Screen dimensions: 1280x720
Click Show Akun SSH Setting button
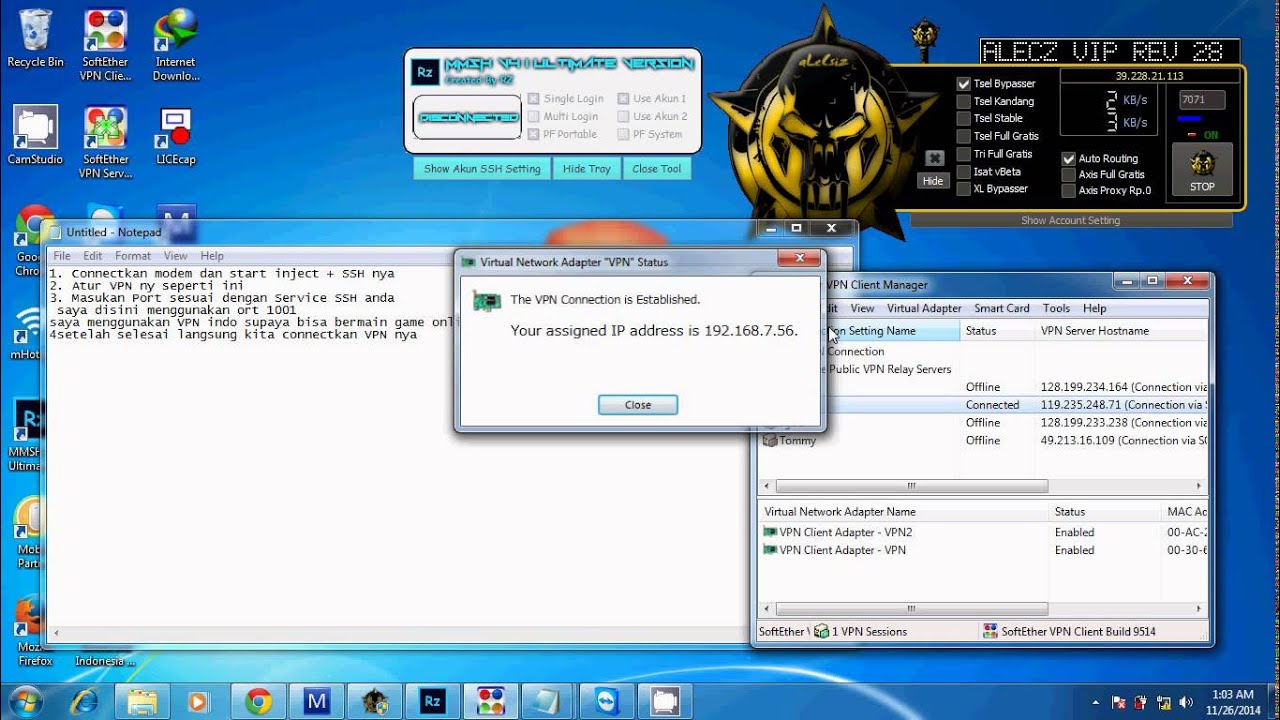click(x=482, y=169)
